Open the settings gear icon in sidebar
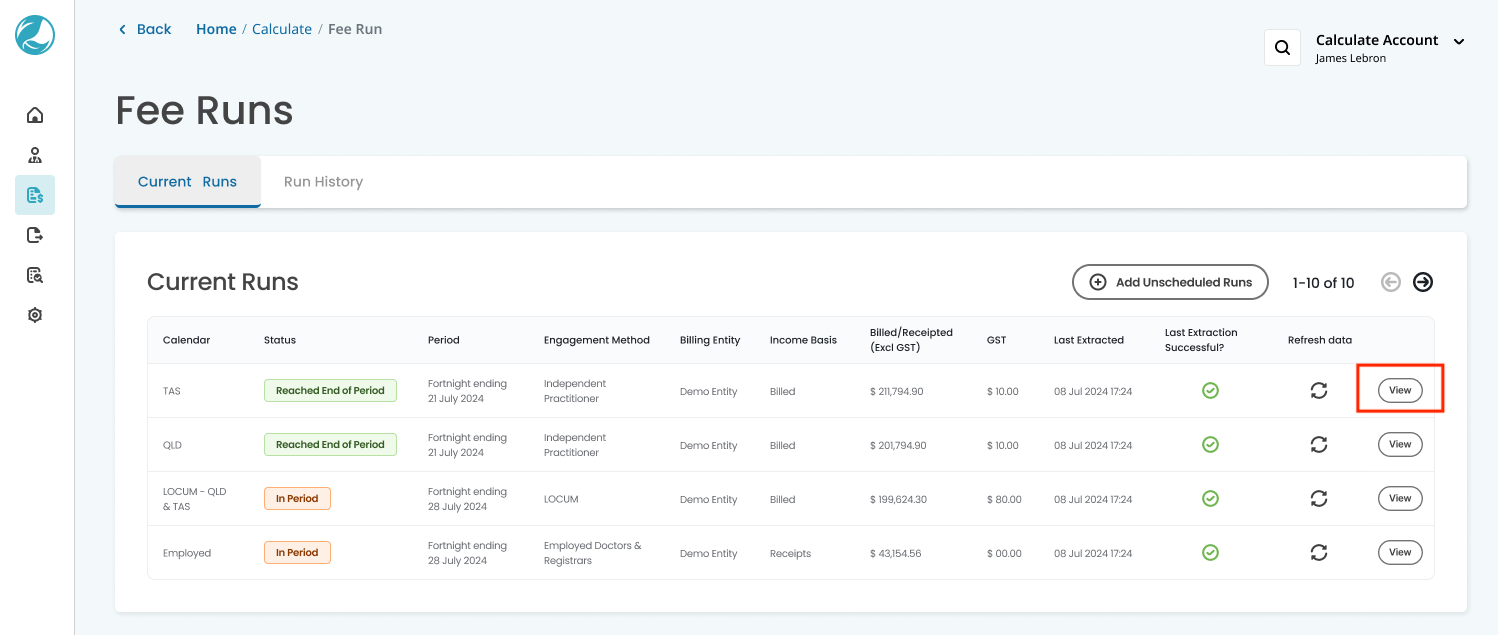Image resolution: width=1498 pixels, height=635 pixels. (x=35, y=315)
